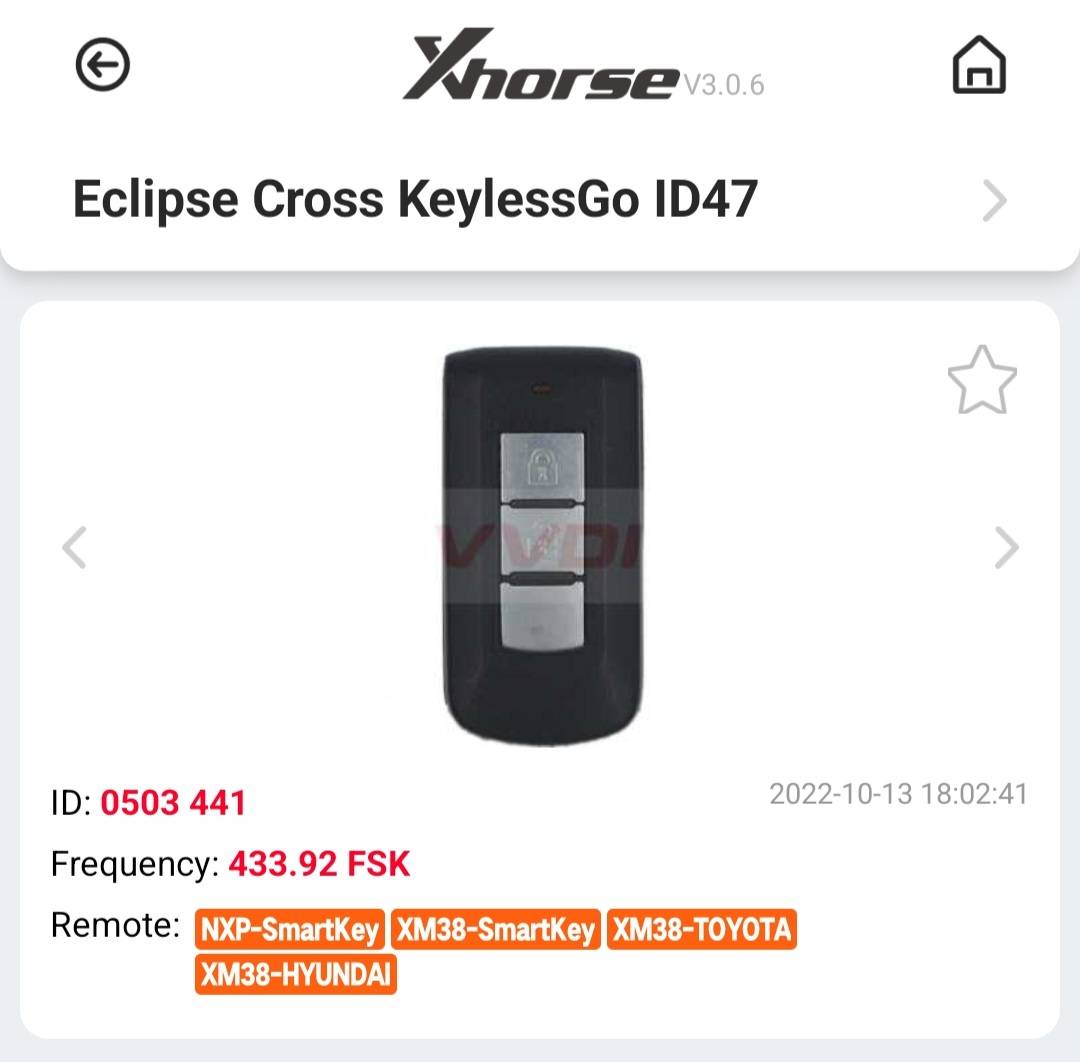1080x1062 pixels.
Task: Open the Eclipse Cross KeylessGo ID47 title
Action: (x=415, y=199)
